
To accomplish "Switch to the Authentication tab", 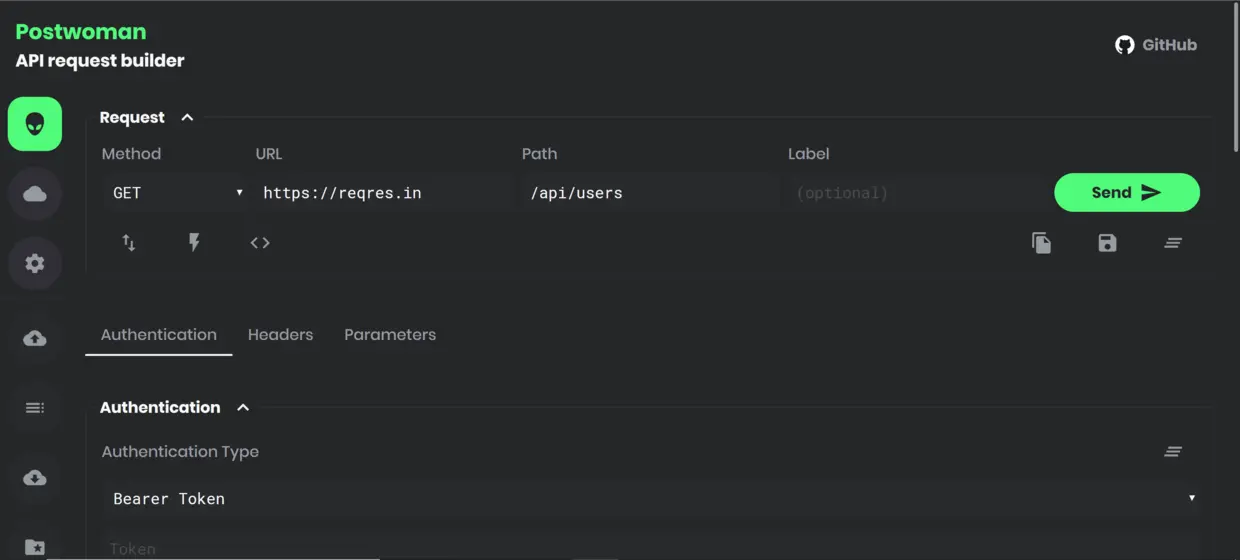I will point(159,335).
